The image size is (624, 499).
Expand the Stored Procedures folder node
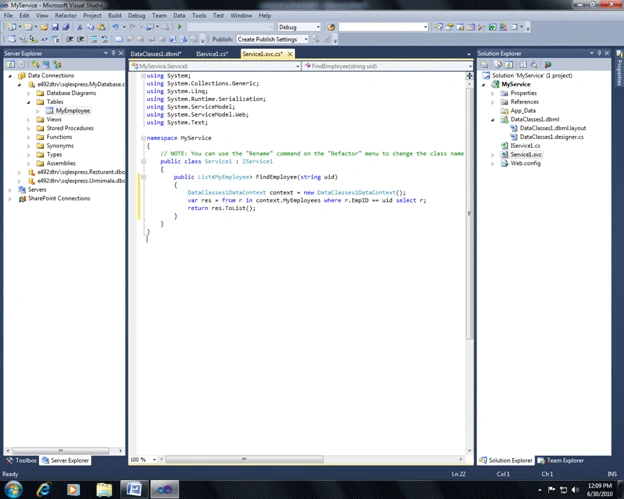pyautogui.click(x=29, y=128)
